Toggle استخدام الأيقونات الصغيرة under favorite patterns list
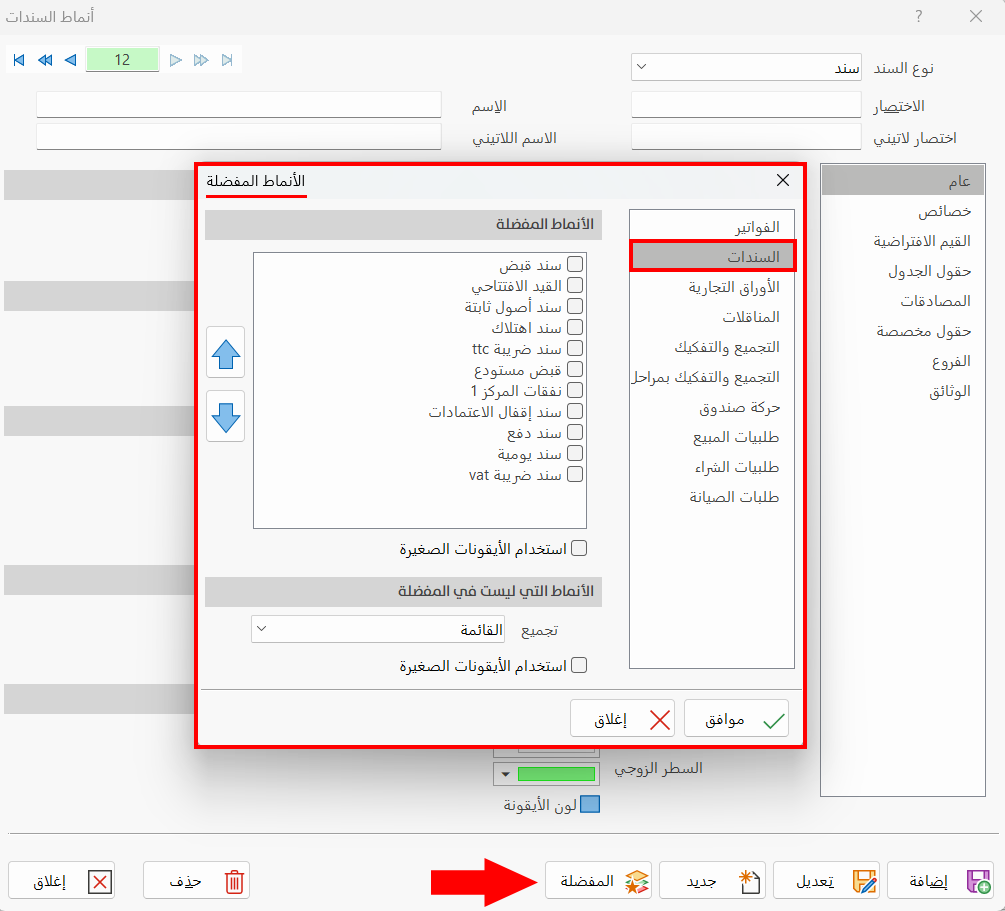This screenshot has height=911, width=1005. (579, 549)
